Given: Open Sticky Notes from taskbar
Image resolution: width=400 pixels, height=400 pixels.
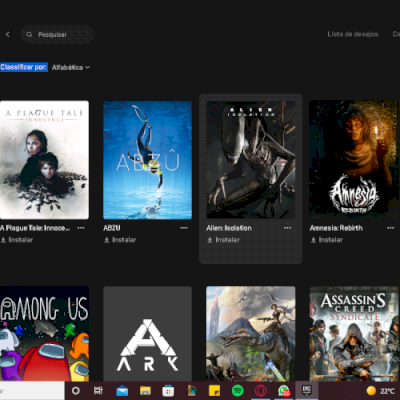Looking at the screenshot, I should [214, 391].
